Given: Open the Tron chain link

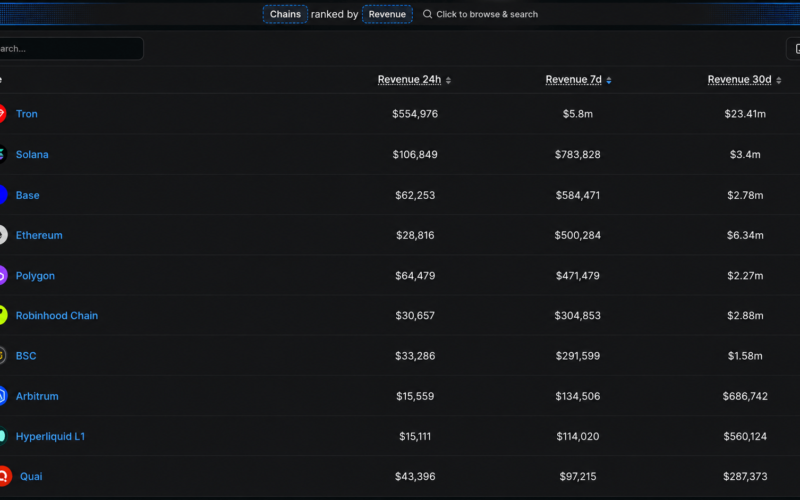Looking at the screenshot, I should coord(27,114).
